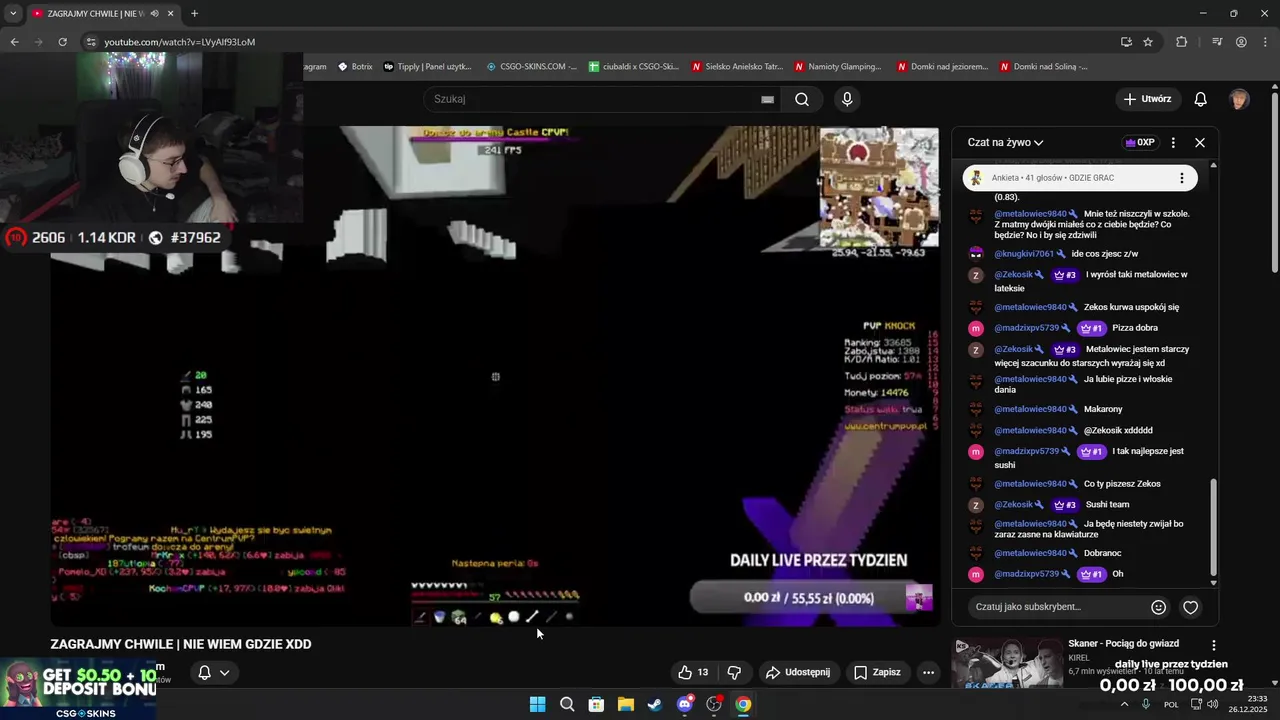Image resolution: width=1280 pixels, height=720 pixels.
Task: Go back in Chrome
Action: point(14,42)
